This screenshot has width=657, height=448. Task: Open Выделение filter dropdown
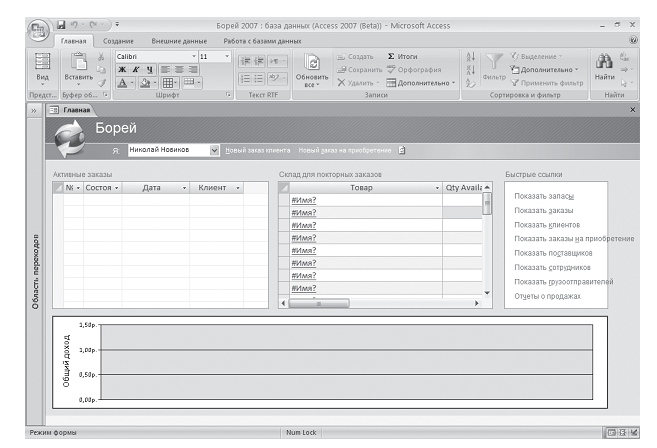(536, 57)
